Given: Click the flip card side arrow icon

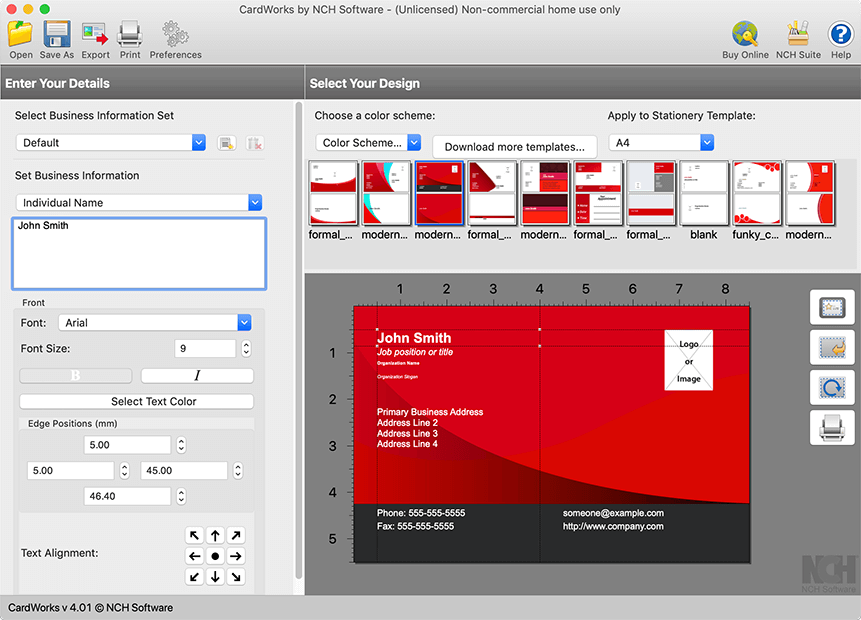Looking at the screenshot, I should click(832, 348).
